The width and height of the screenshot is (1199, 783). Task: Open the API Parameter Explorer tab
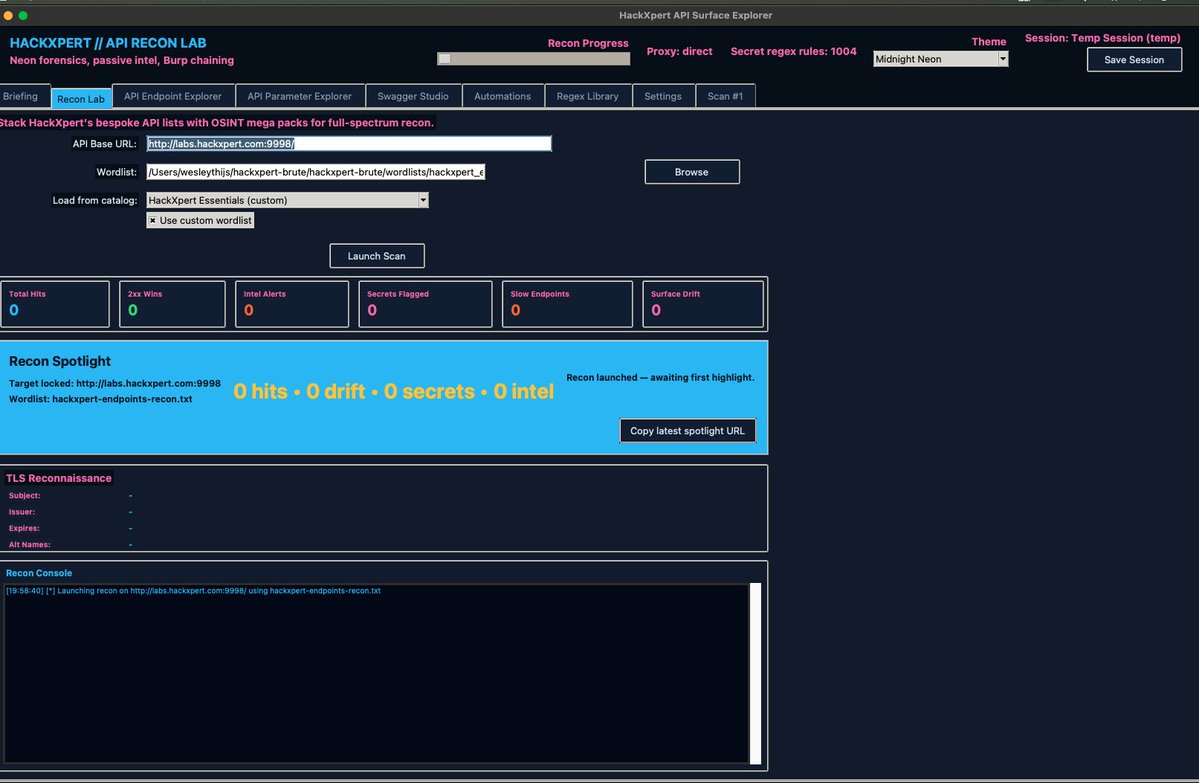pyautogui.click(x=300, y=96)
